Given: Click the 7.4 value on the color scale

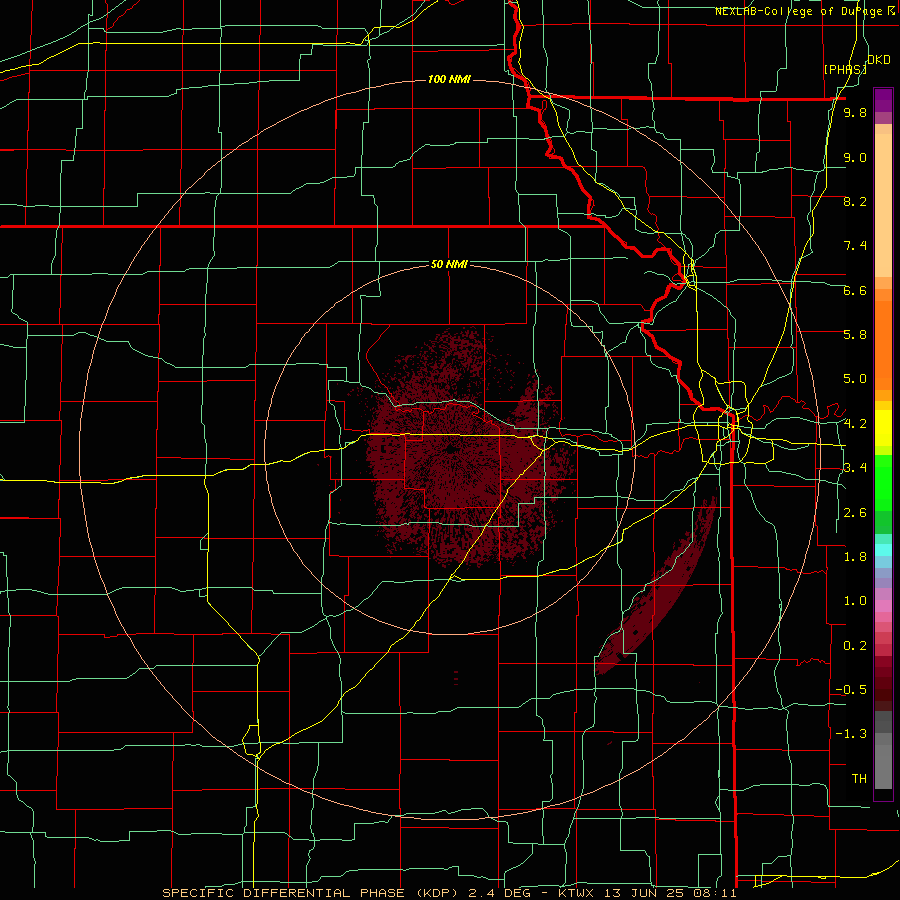Looking at the screenshot, I should pos(855,246).
